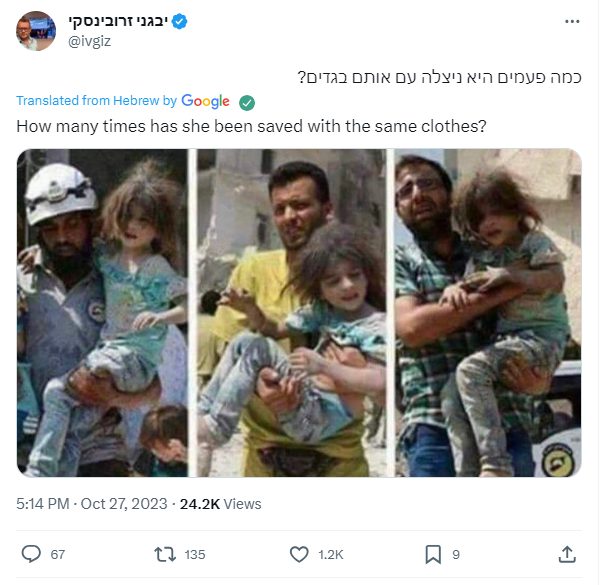Screen dimensions: 603x585
Task: Click the 135 retweet count
Action: [x=195, y=555]
